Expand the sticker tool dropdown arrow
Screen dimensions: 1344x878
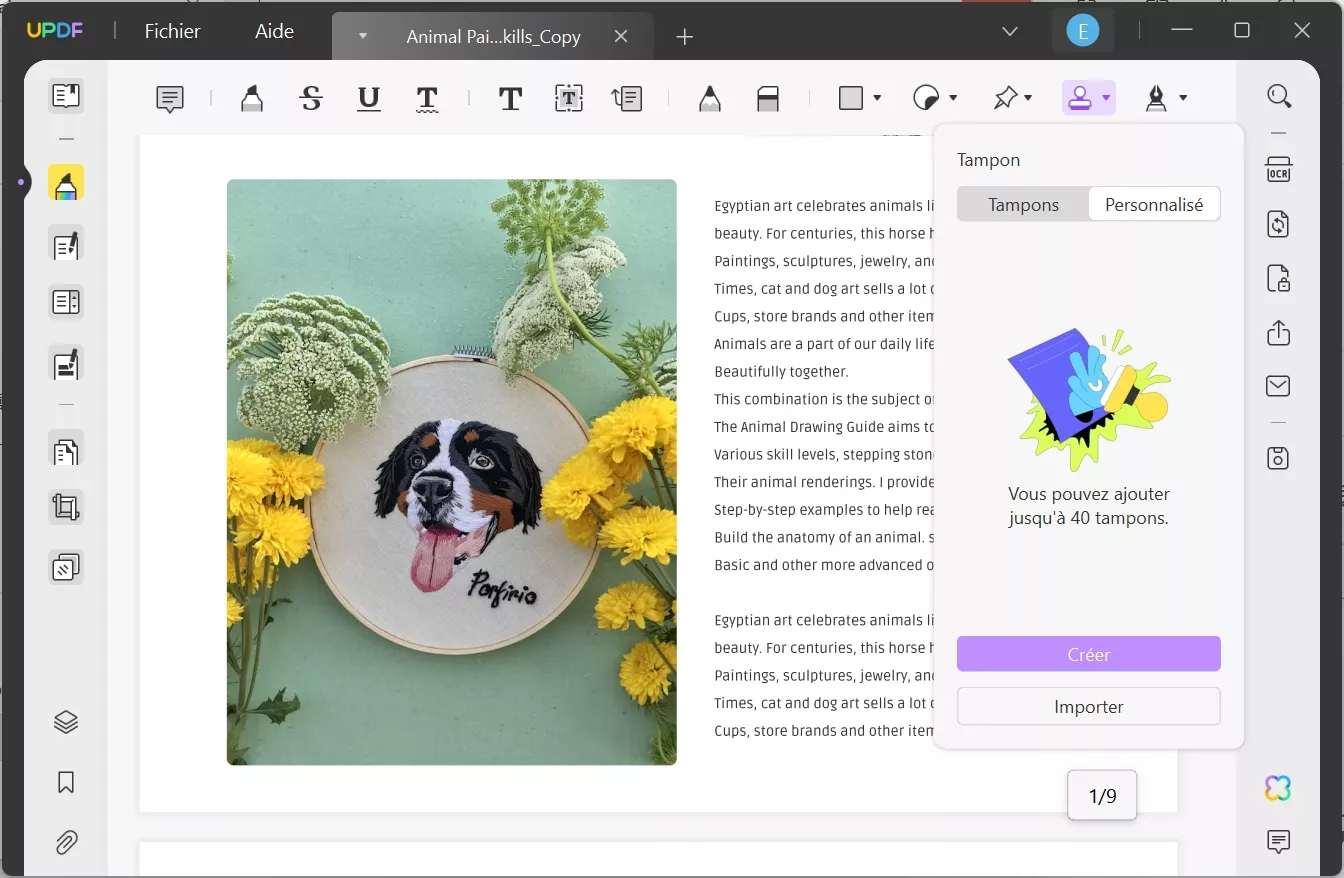point(953,98)
